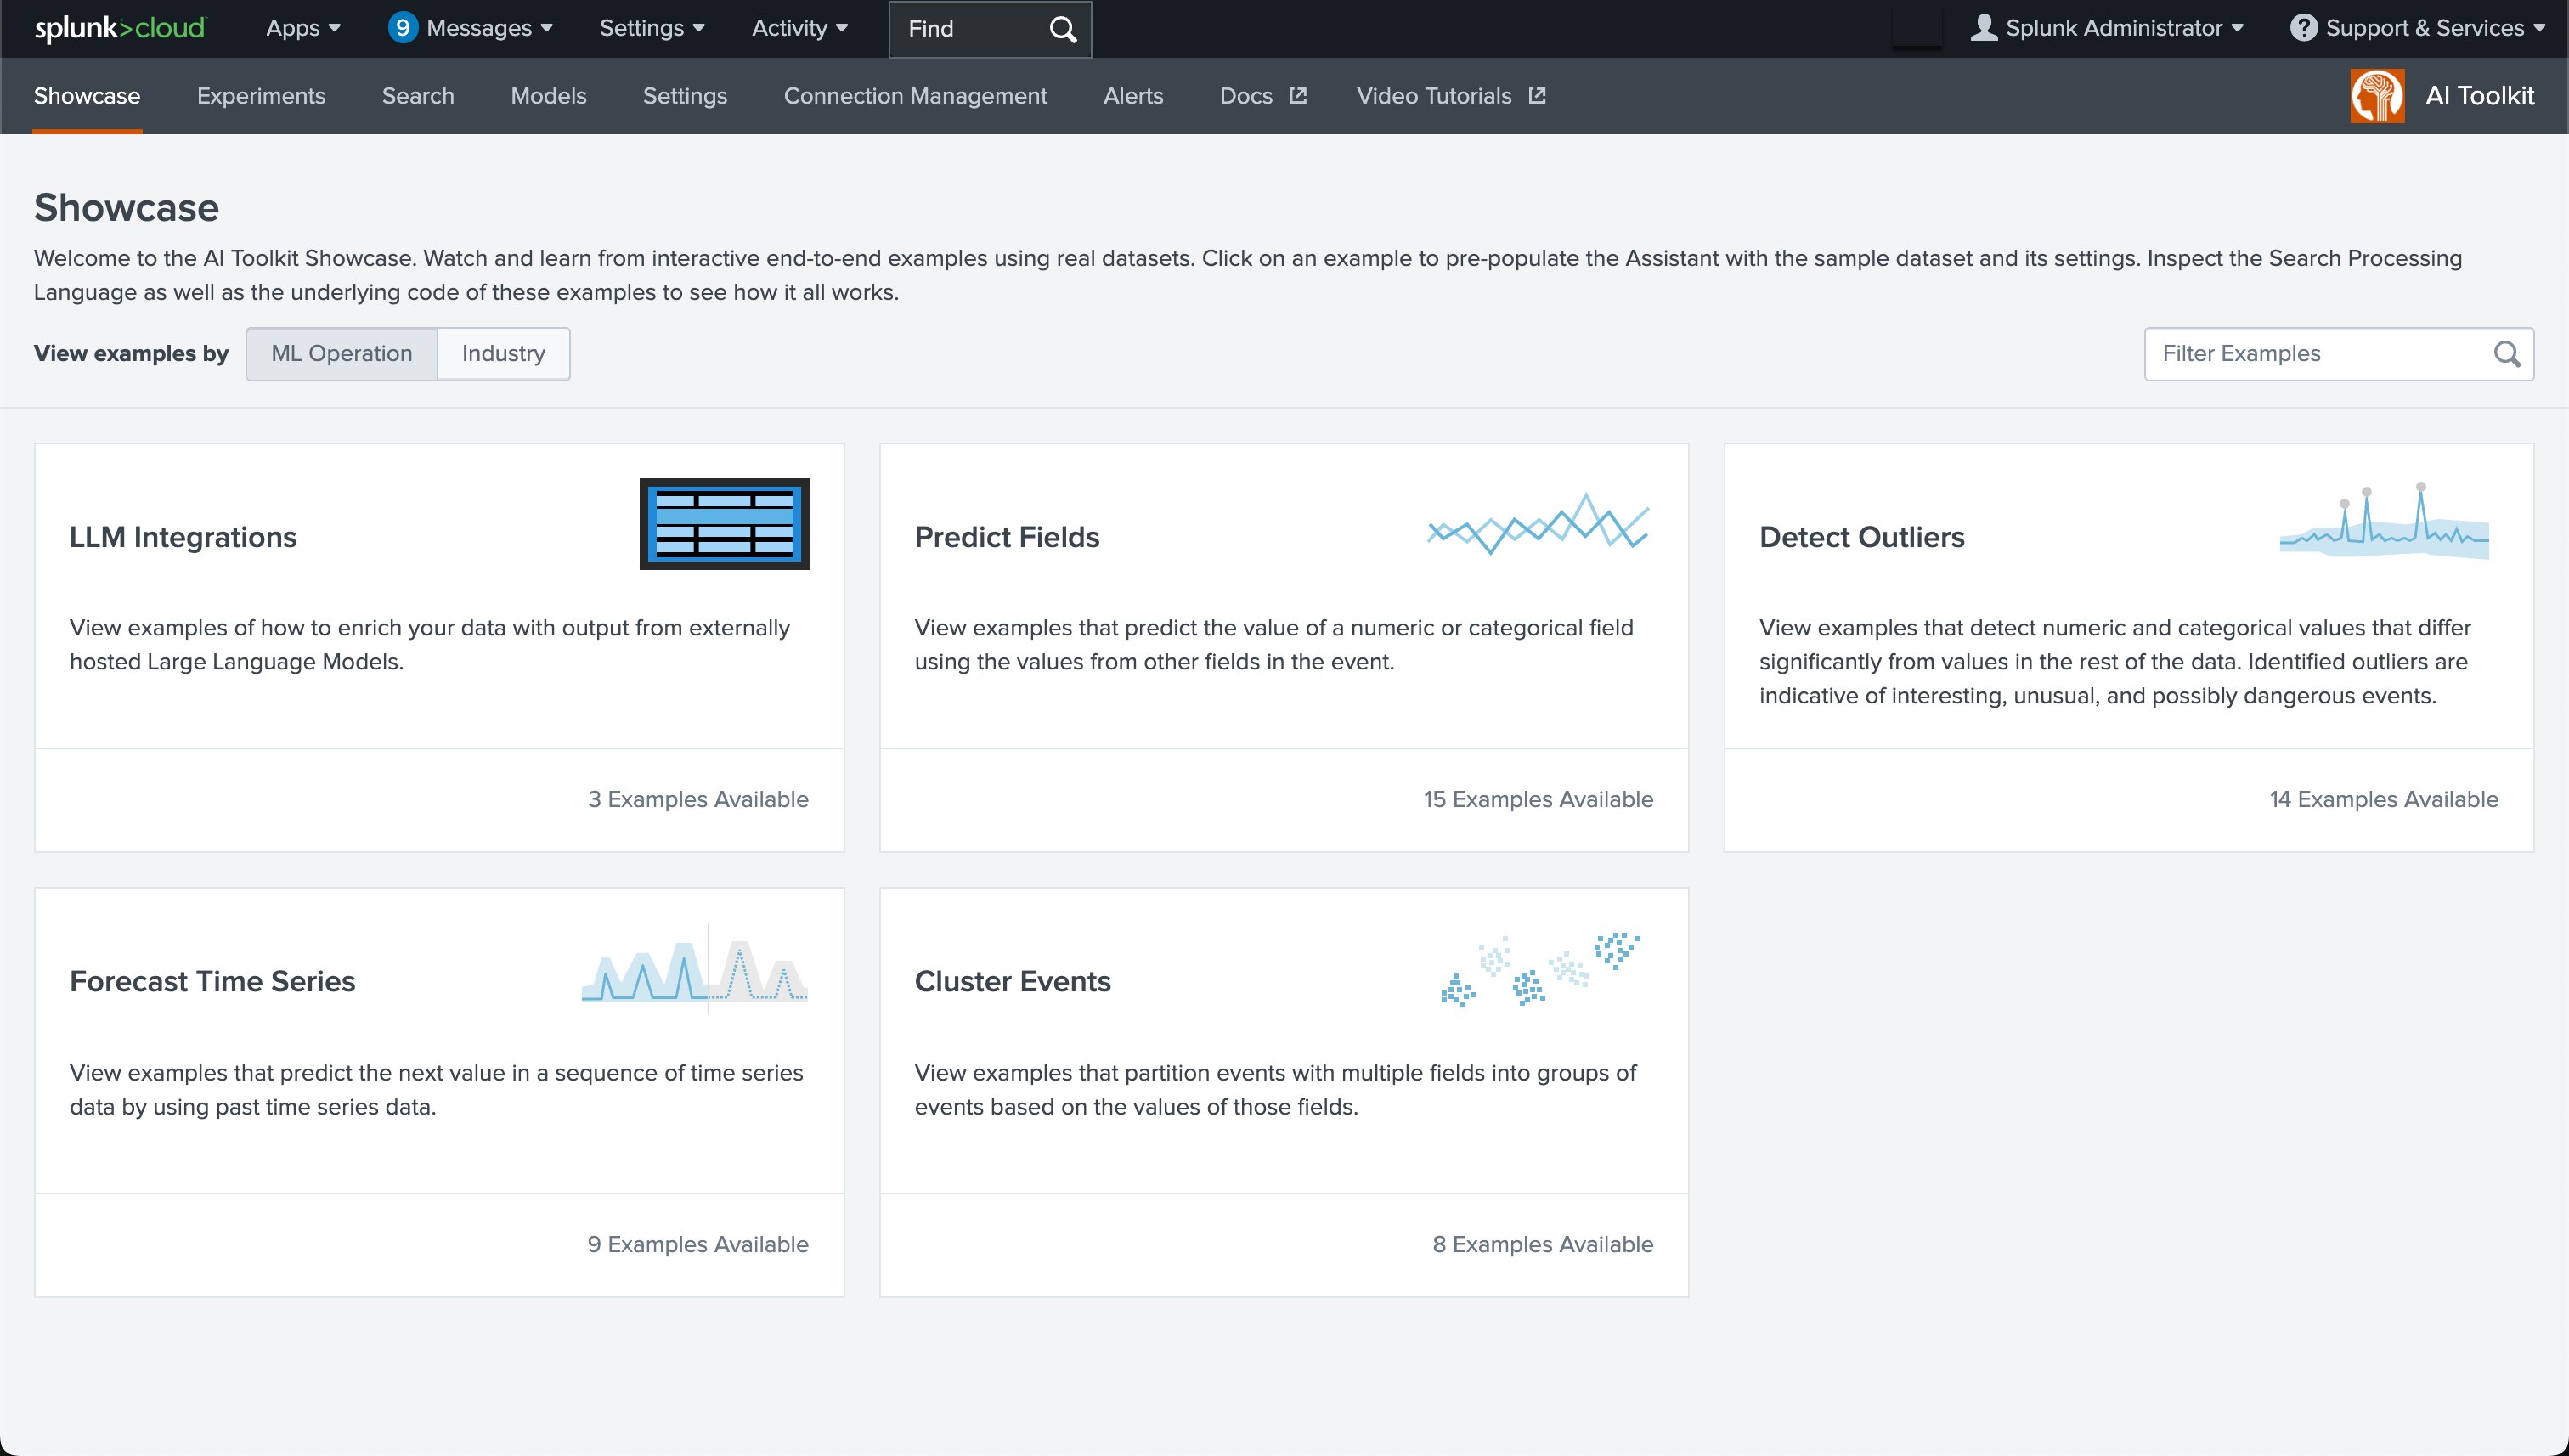Click the AI Toolkit brain icon
This screenshot has width=2569, height=1456.
[x=2377, y=96]
